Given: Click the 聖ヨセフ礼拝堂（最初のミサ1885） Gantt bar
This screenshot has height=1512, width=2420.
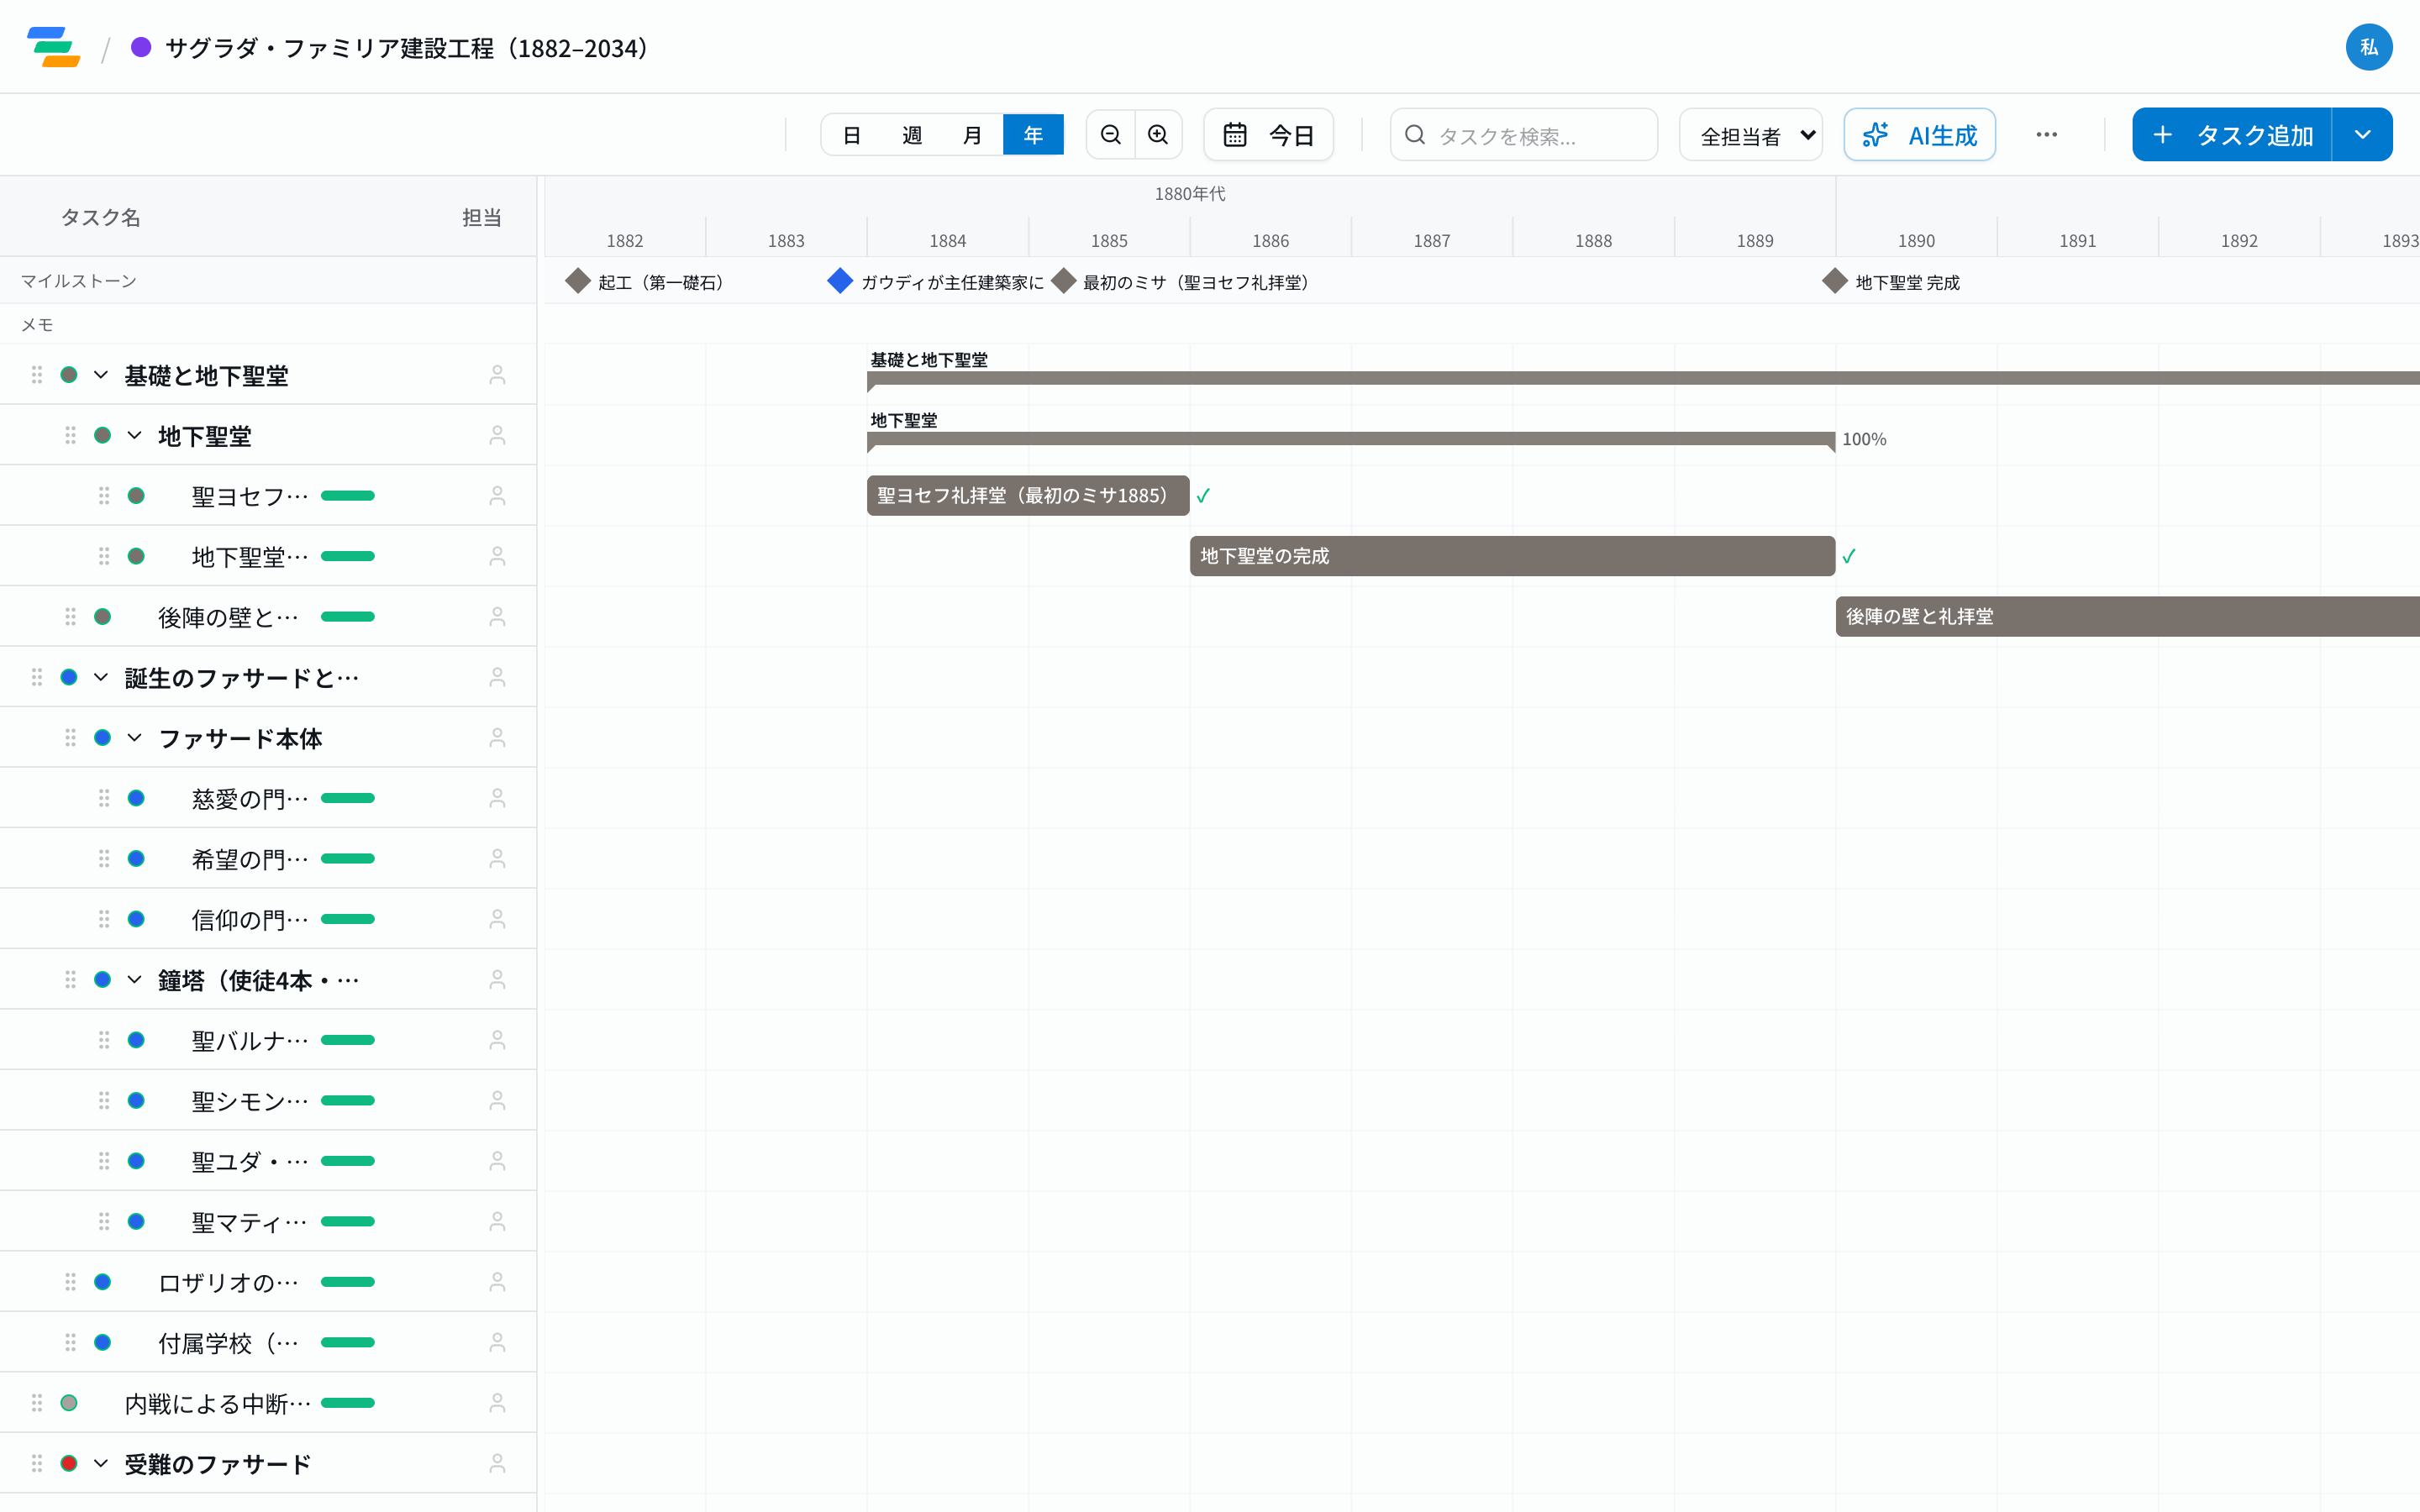Looking at the screenshot, I should click(x=1028, y=496).
